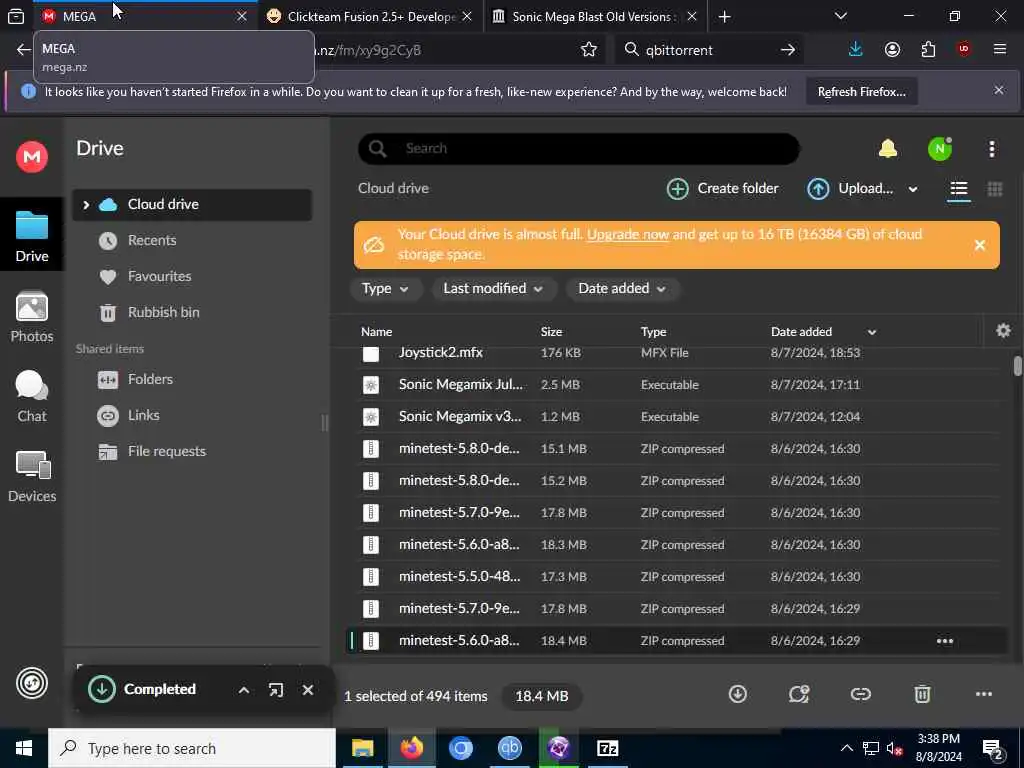Viewport: 1024px width, 768px height.
Task: Open File requests in sidebar
Action: pos(167,451)
